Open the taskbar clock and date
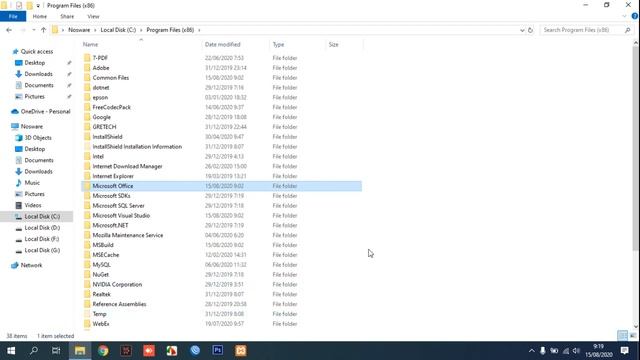 click(599, 351)
